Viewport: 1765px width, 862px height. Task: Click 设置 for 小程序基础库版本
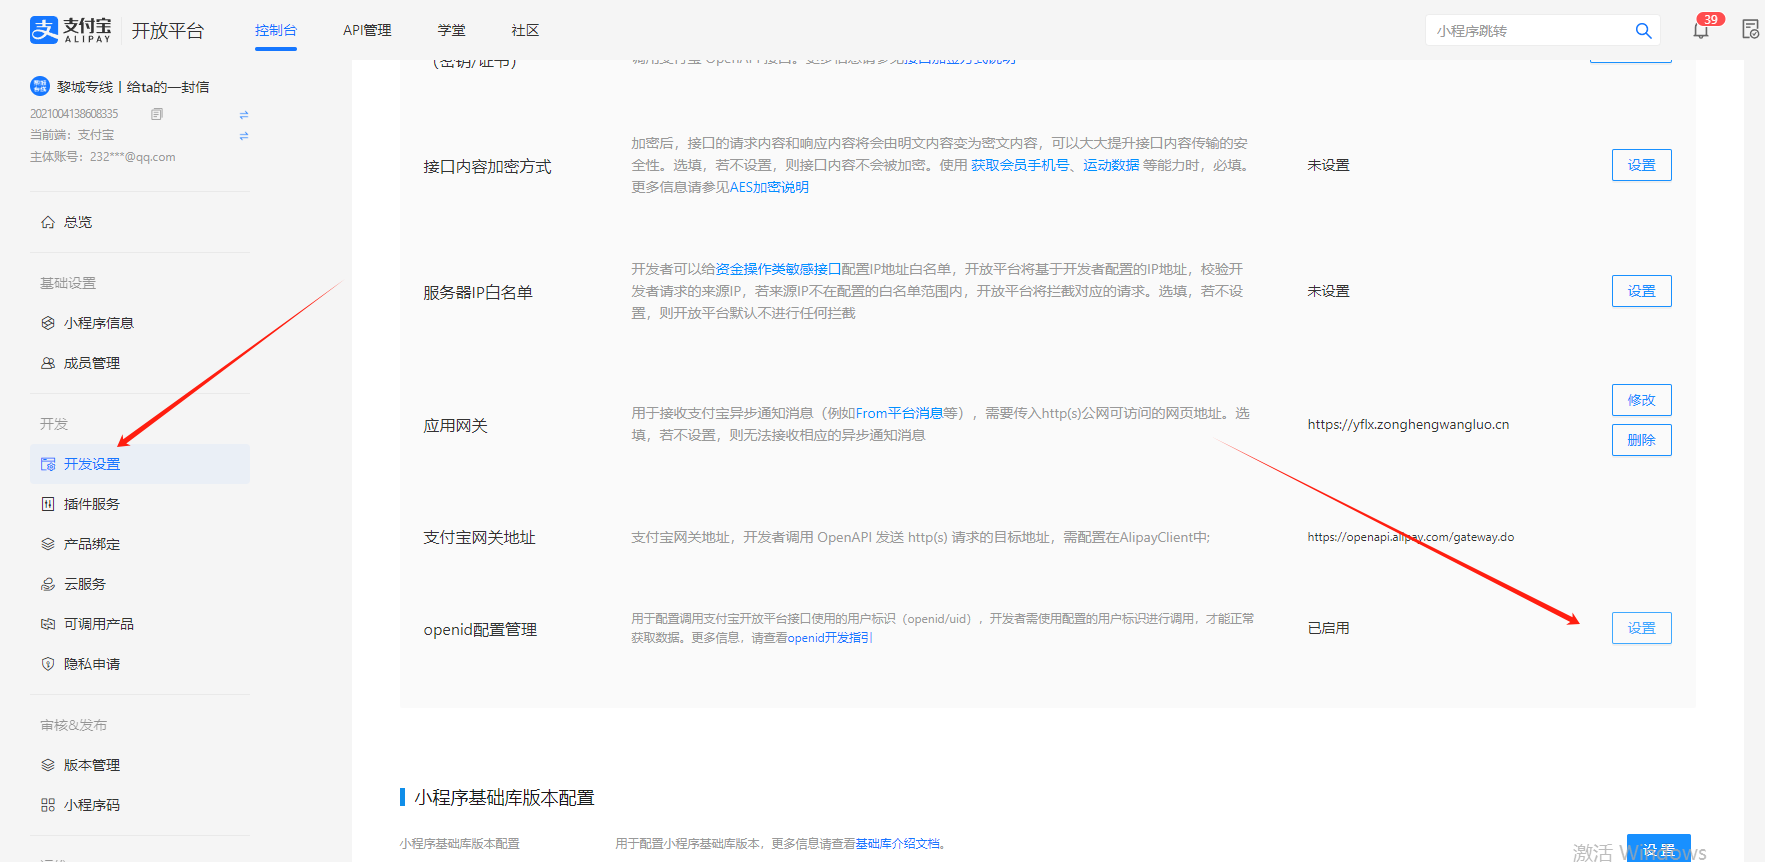[x=1658, y=849]
